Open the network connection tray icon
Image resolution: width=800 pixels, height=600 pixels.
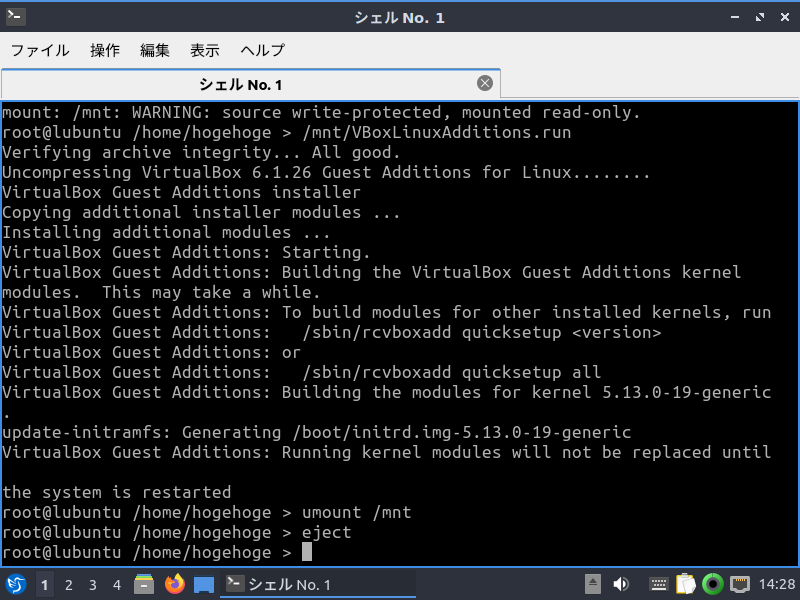tap(740, 584)
